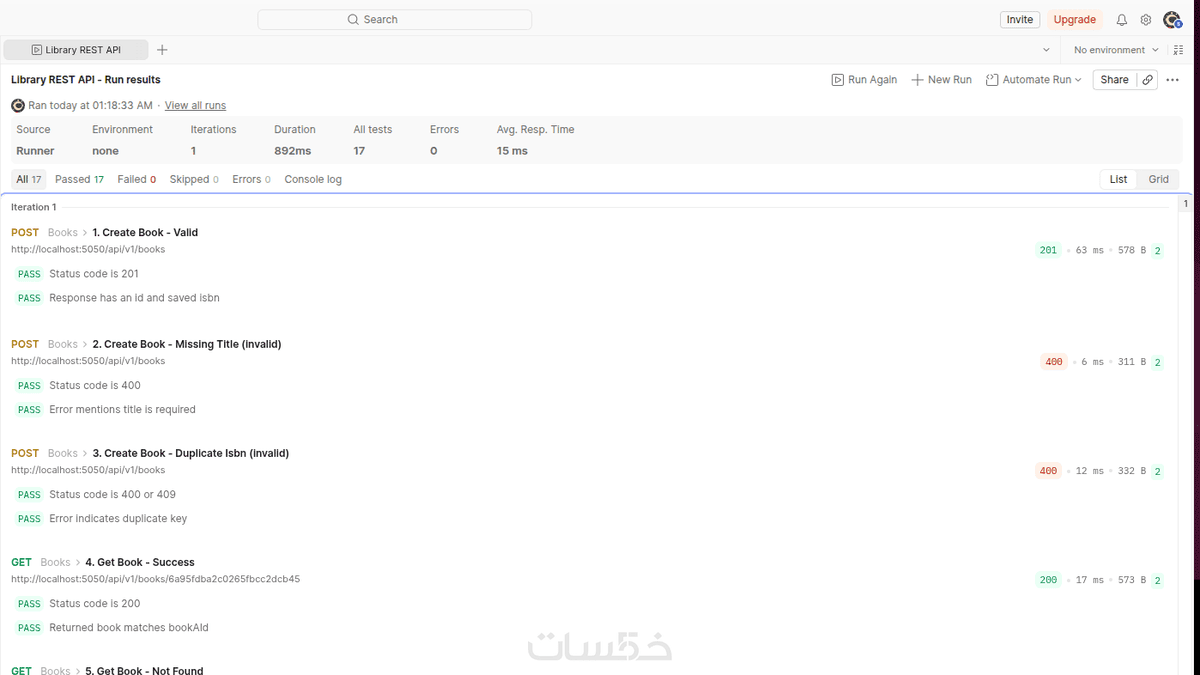Click Run Again play icon

tap(838, 80)
